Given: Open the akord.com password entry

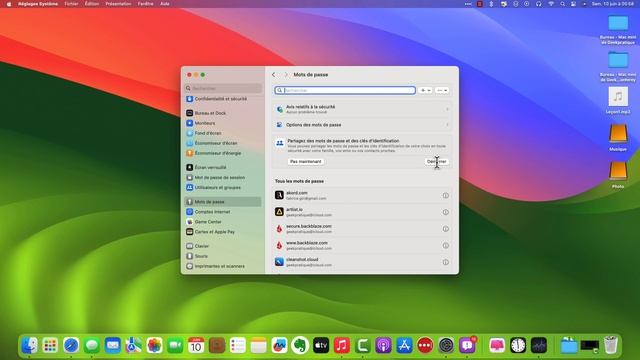Looking at the screenshot, I should [362, 196].
